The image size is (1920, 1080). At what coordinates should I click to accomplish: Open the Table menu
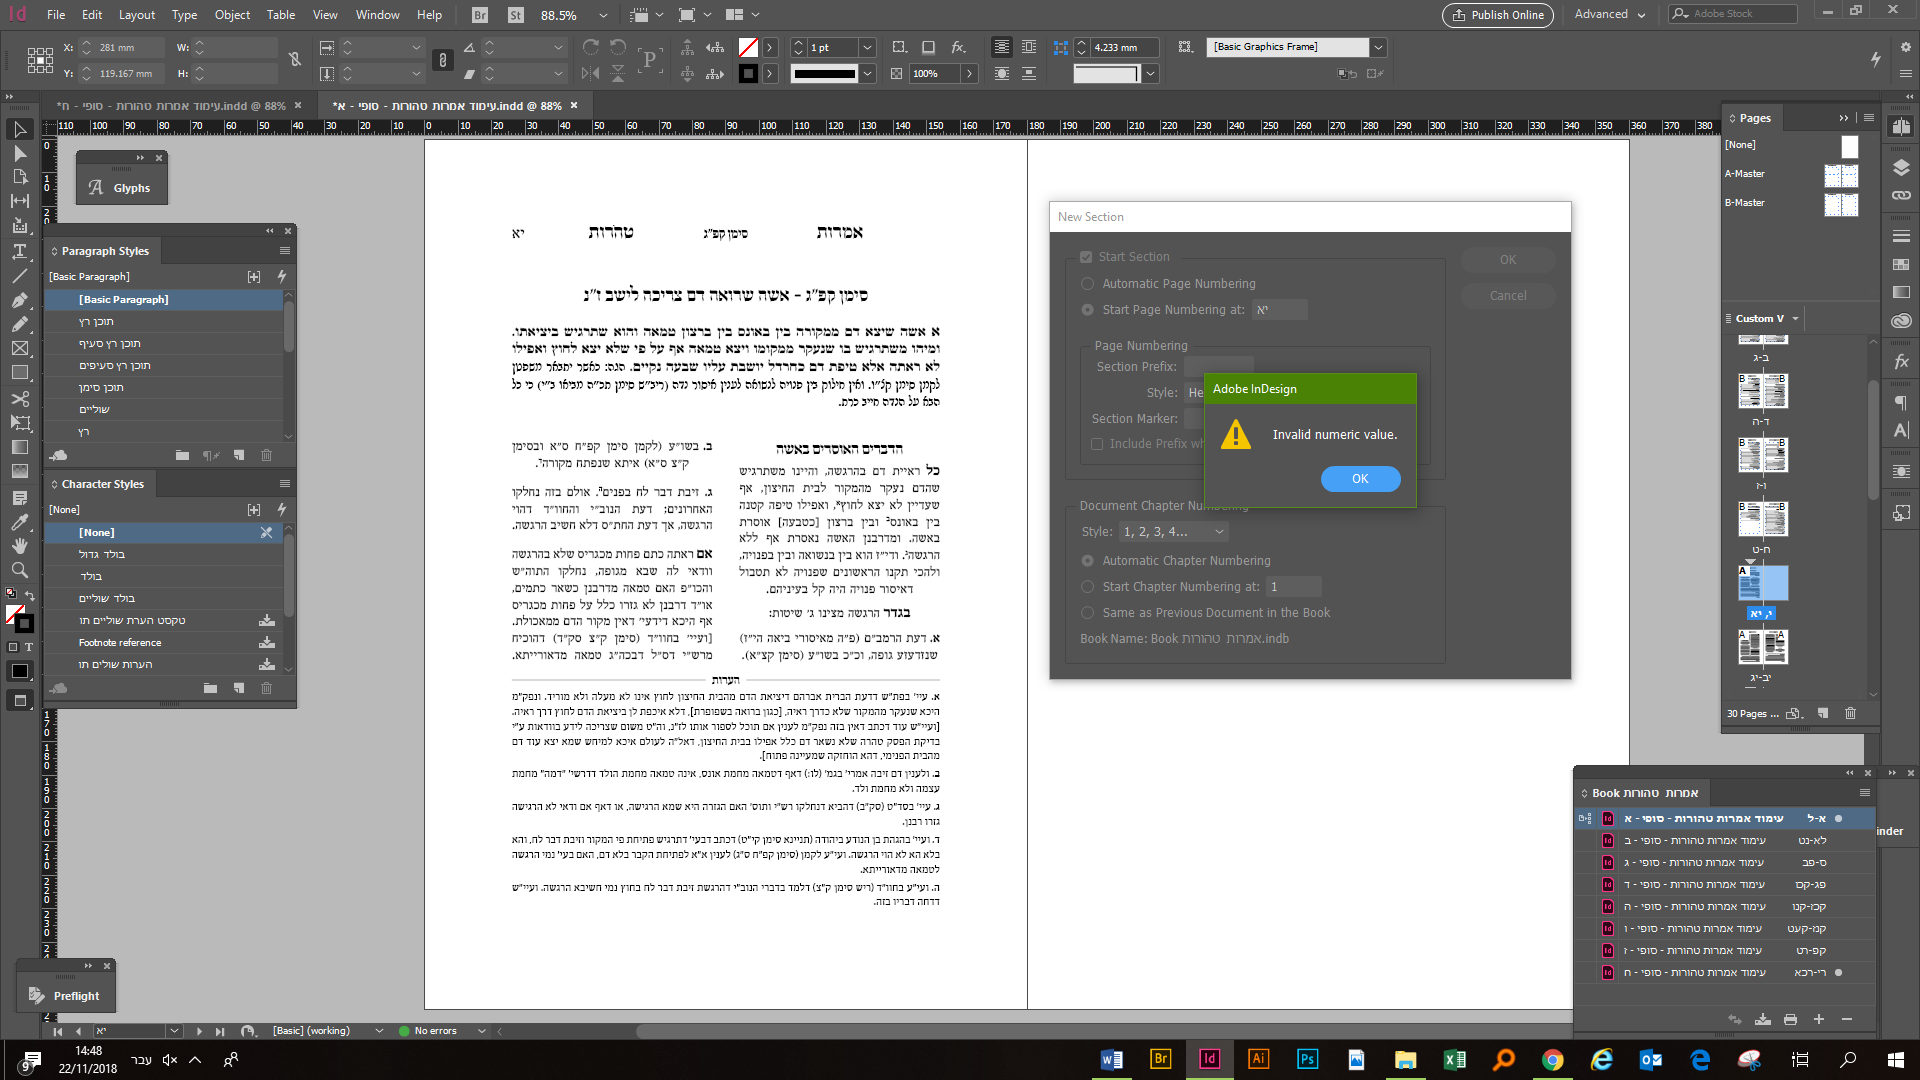click(280, 15)
